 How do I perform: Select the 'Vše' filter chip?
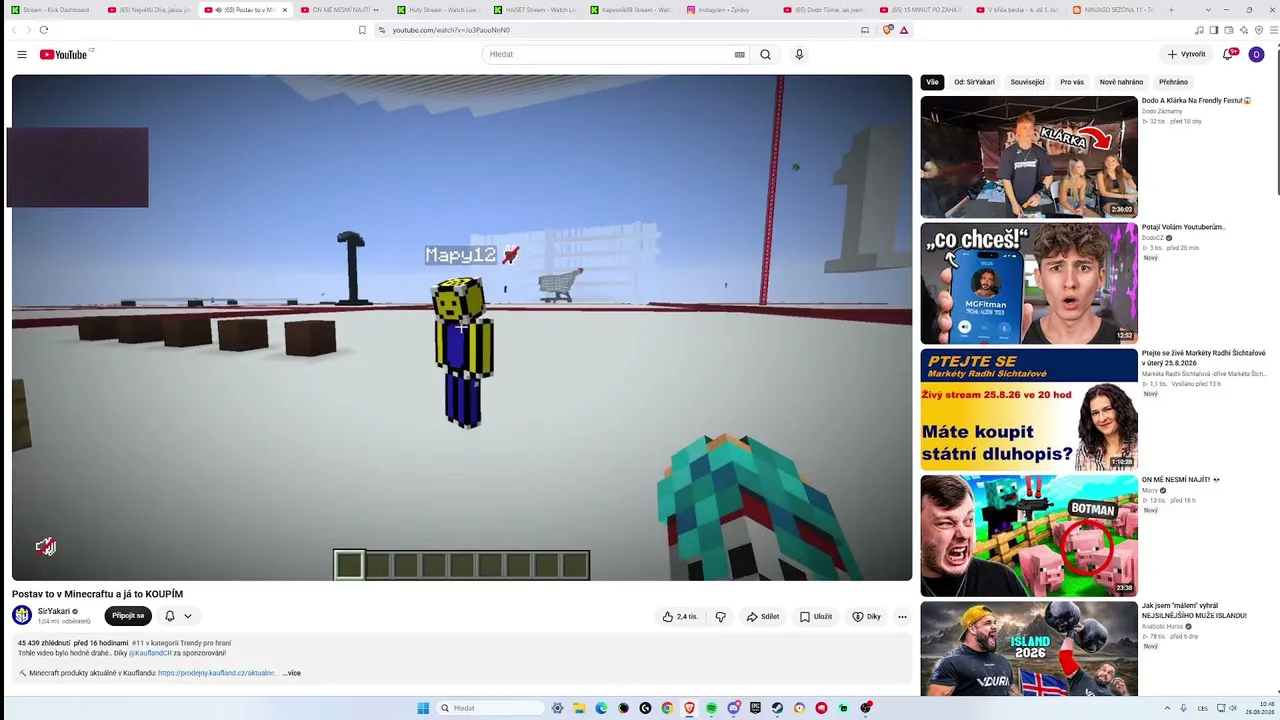(x=932, y=82)
